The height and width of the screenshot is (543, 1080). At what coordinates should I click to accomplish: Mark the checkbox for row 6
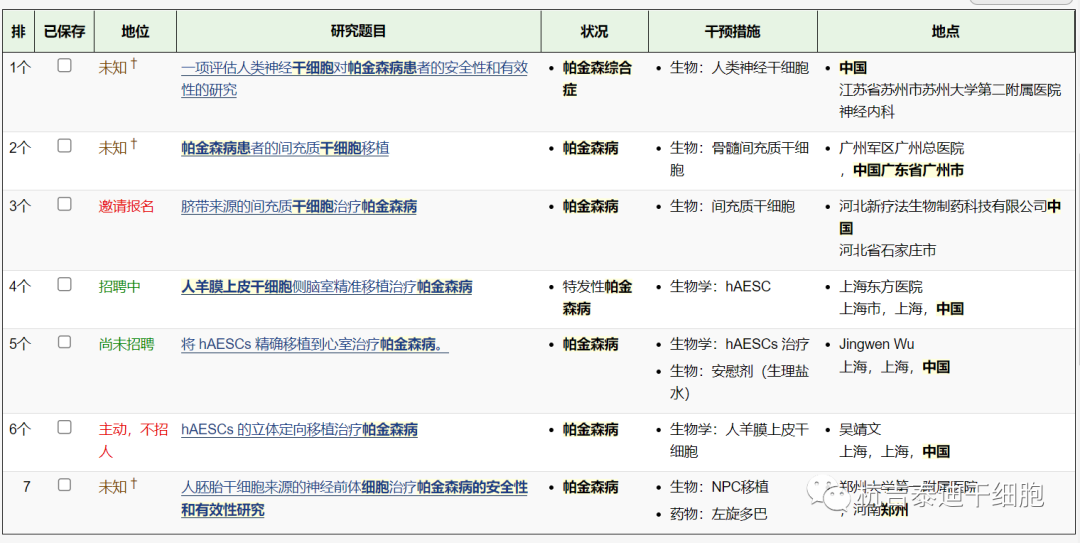[64, 427]
